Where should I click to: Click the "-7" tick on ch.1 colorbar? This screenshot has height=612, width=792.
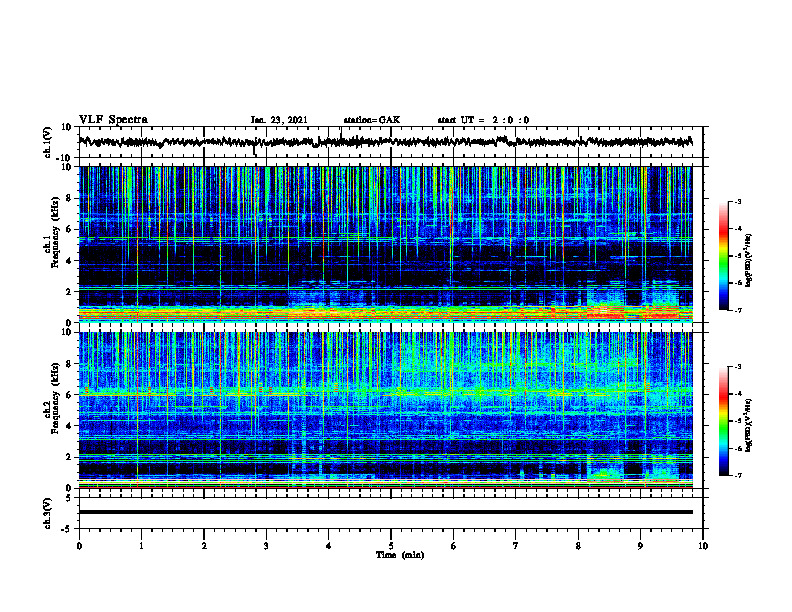[738, 310]
